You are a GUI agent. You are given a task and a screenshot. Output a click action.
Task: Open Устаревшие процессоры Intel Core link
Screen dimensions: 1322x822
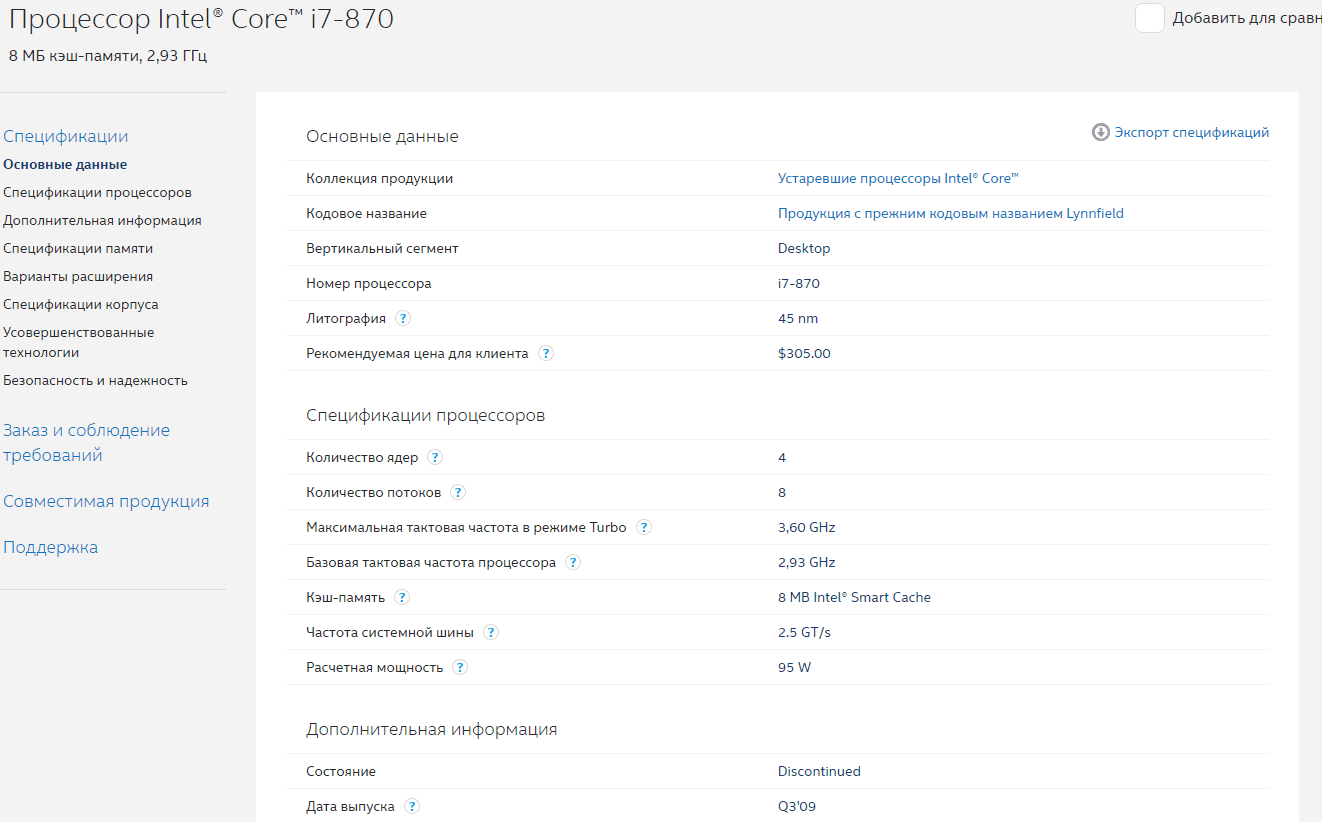pyautogui.click(x=898, y=178)
